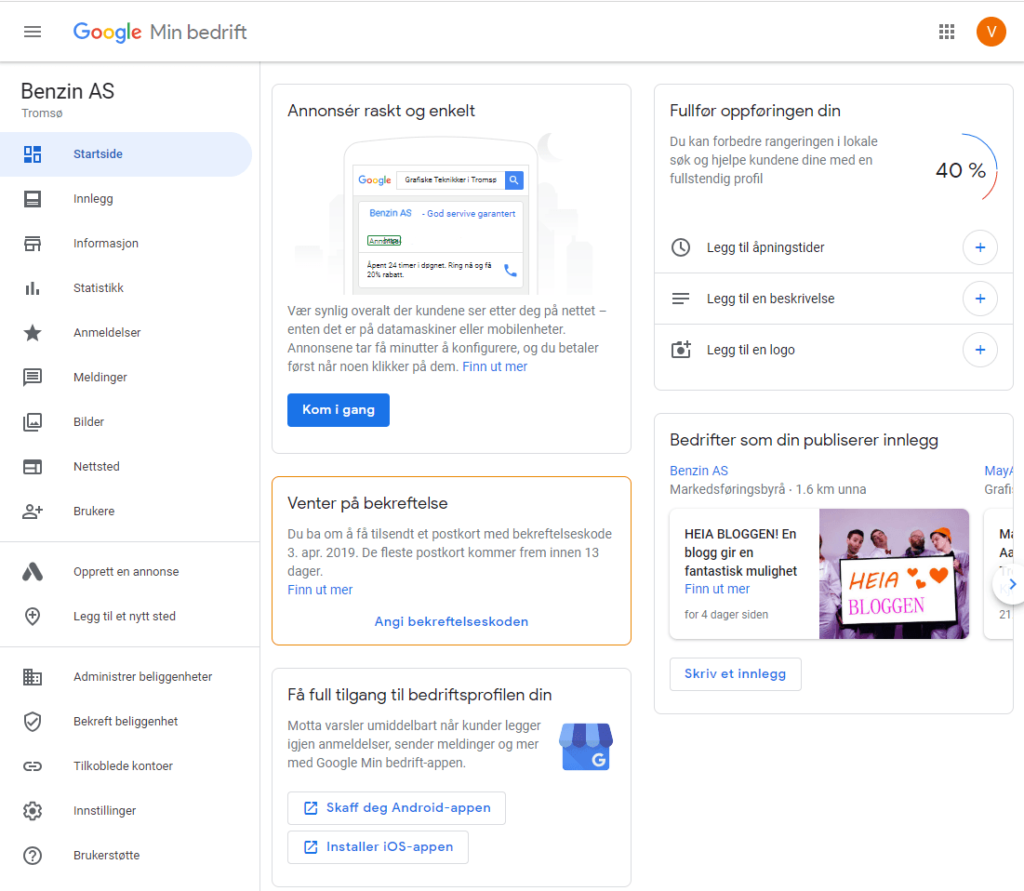
Task: Click Installer iOS-appen button
Action: (377, 847)
